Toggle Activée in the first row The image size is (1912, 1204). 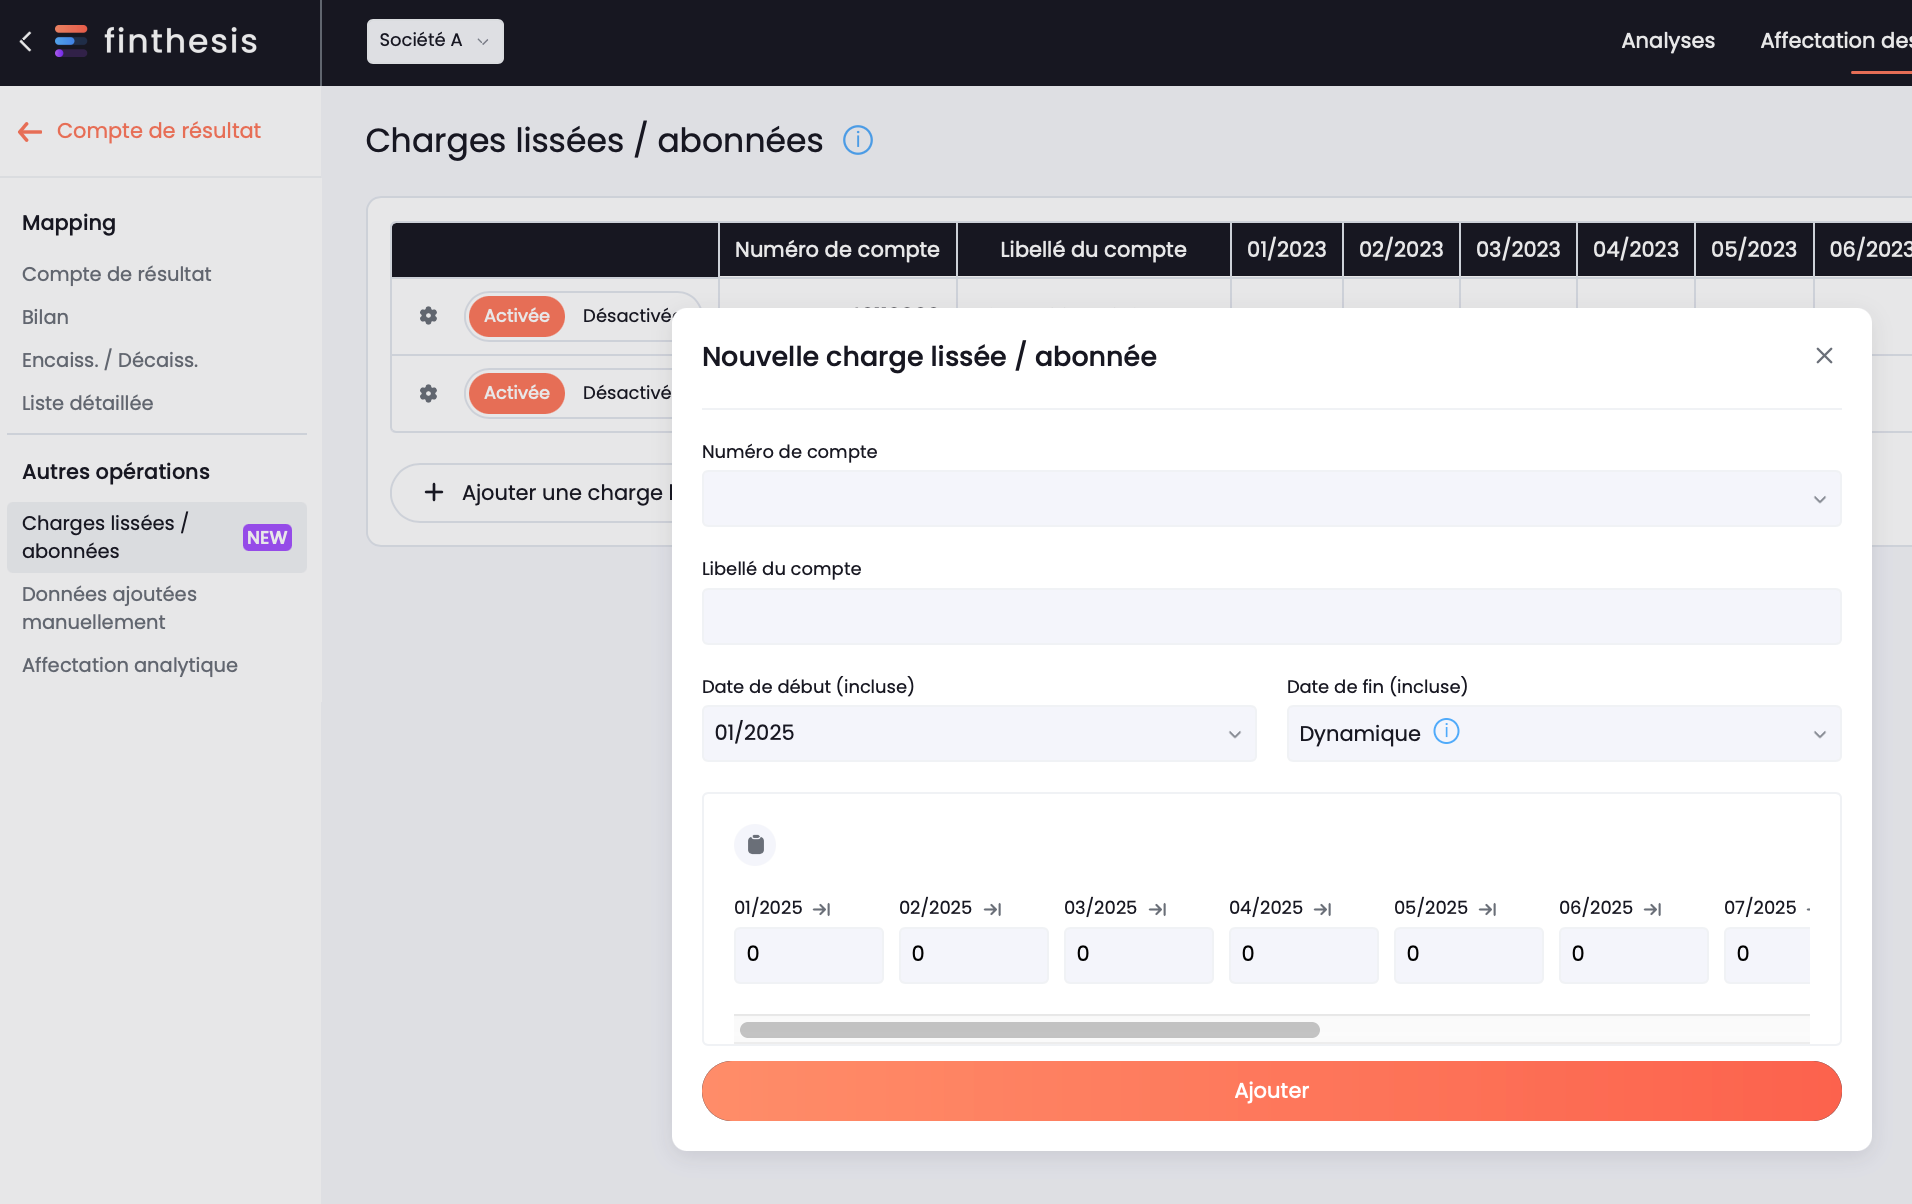pyautogui.click(x=517, y=316)
